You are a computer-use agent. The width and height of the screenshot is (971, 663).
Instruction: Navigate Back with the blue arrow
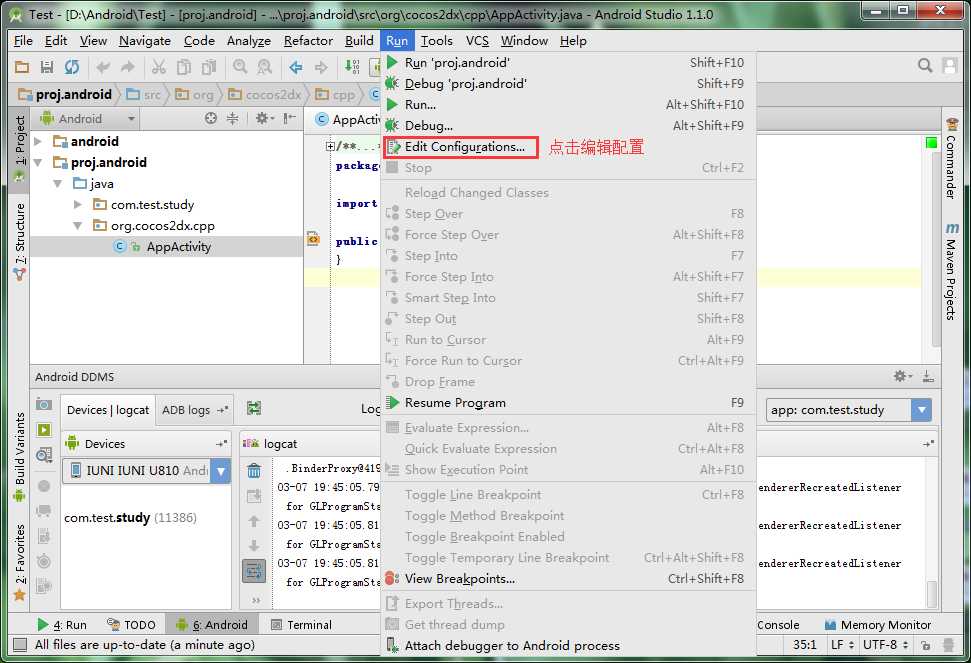pyautogui.click(x=296, y=67)
